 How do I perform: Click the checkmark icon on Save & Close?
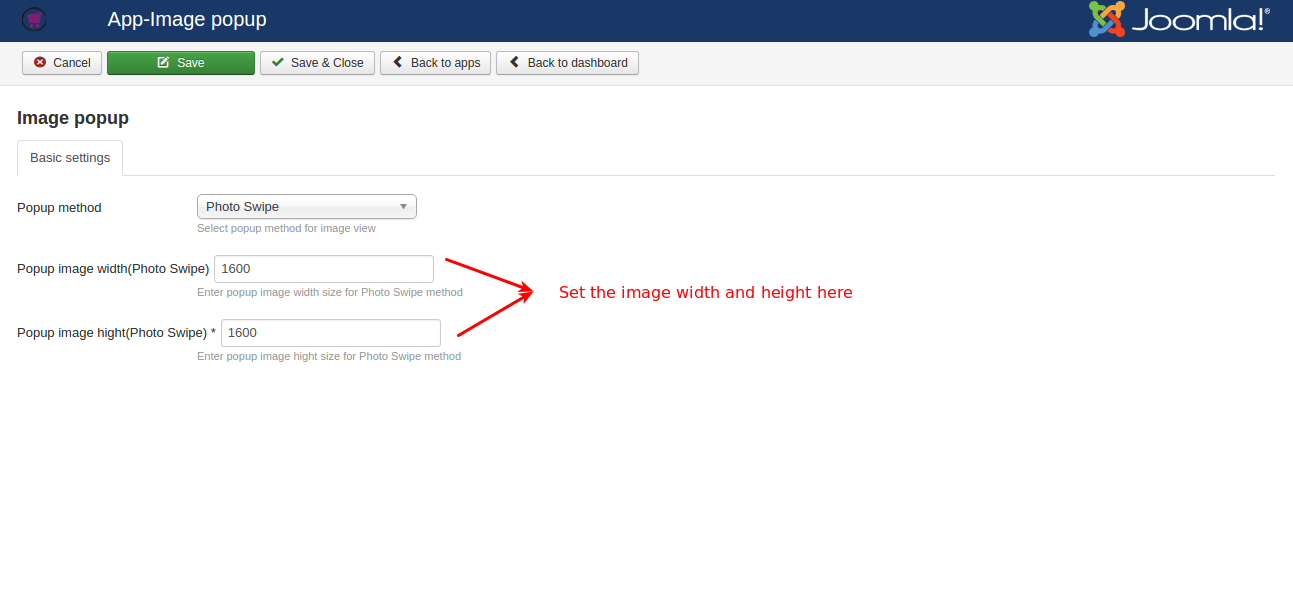point(278,63)
